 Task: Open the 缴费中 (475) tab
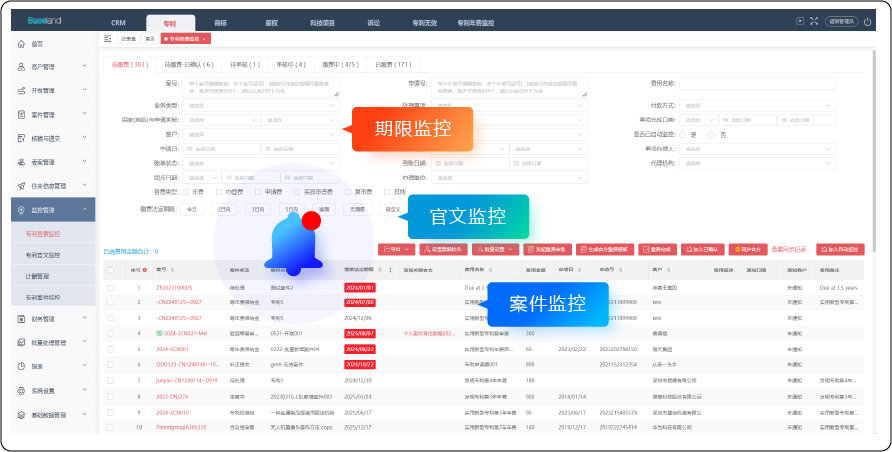(x=340, y=65)
